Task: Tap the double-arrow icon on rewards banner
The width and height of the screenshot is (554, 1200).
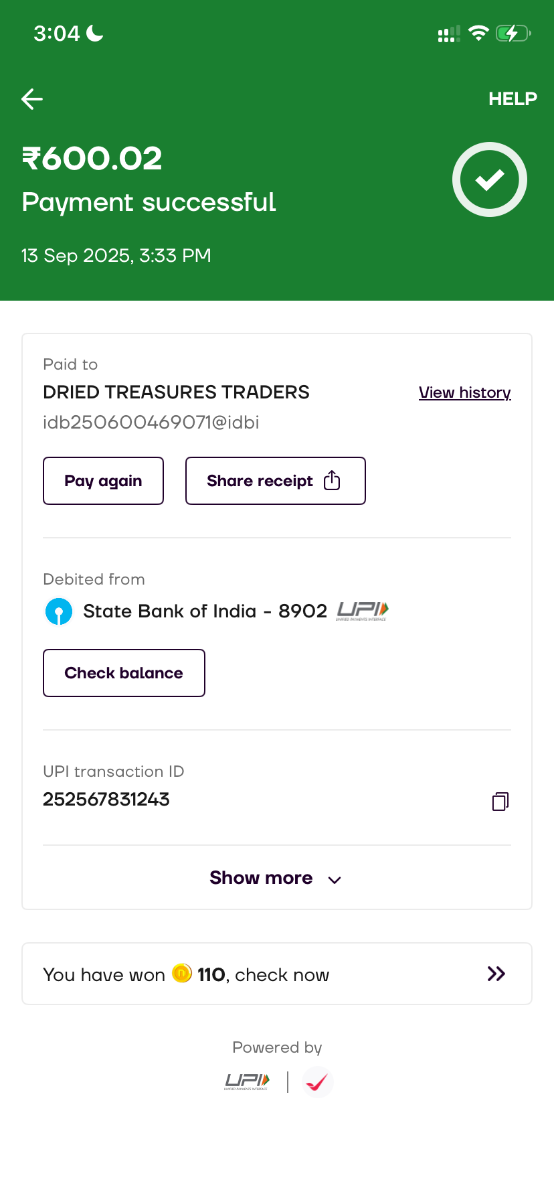Action: click(x=496, y=974)
